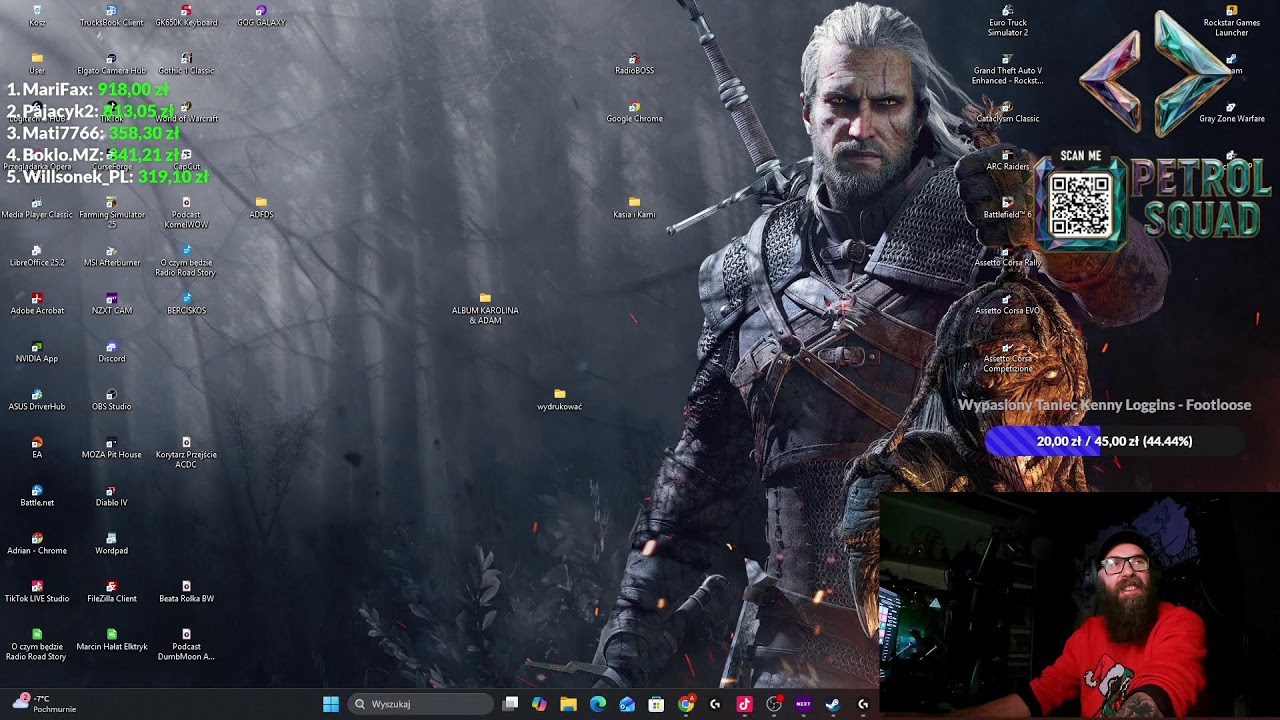Select the Diablo IV desktop icon
Viewport: 1280px width, 720px height.
tap(111, 495)
